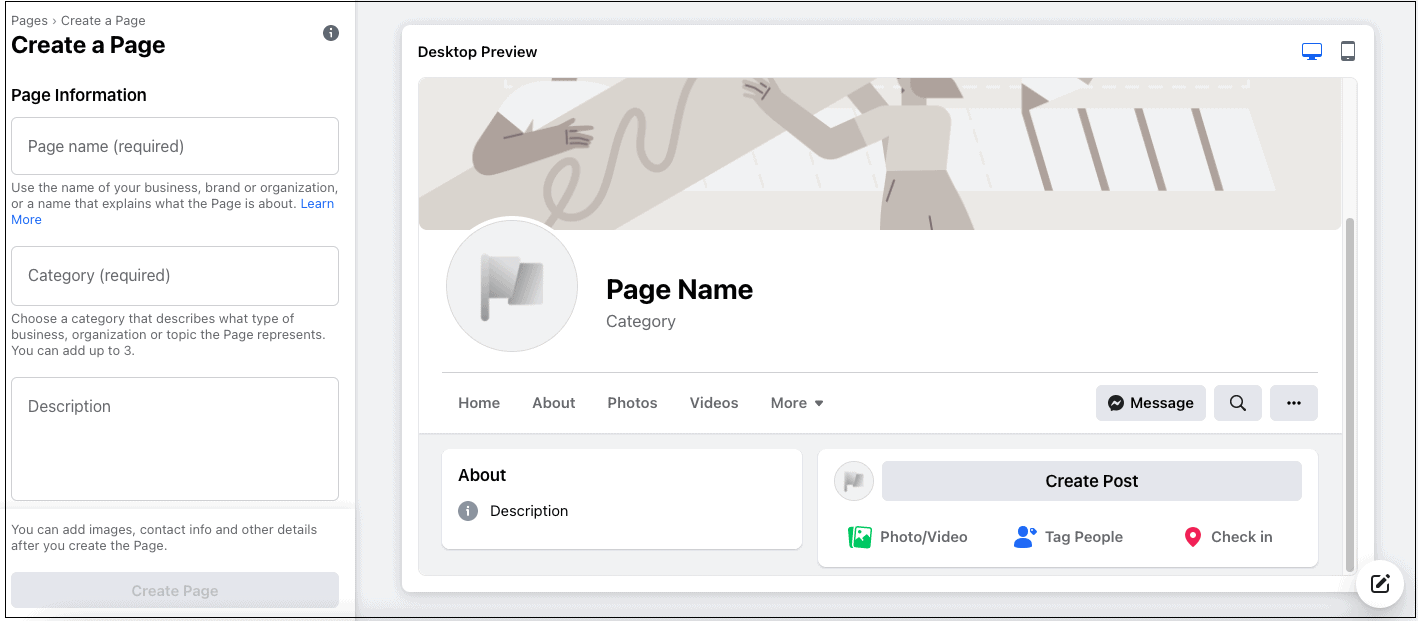Click the small flag avatar beside Create Post
1418x621 pixels.
pos(854,481)
